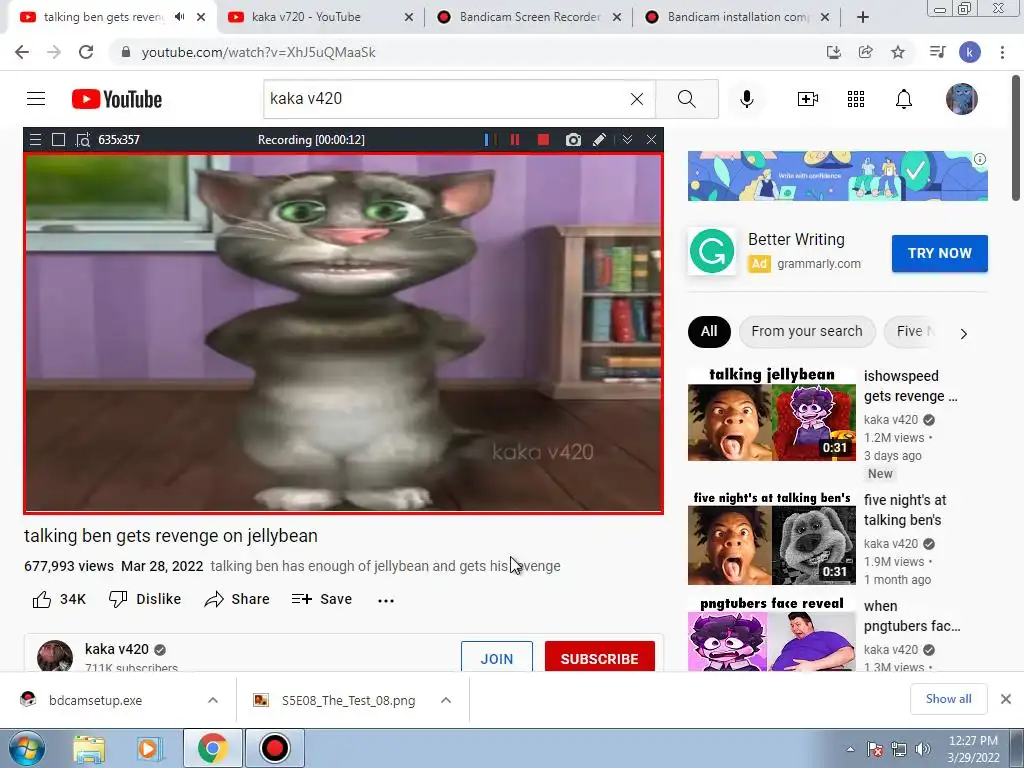Viewport: 1024px width, 768px height.
Task: Close the Bandicam recording frame
Action: [x=651, y=140]
